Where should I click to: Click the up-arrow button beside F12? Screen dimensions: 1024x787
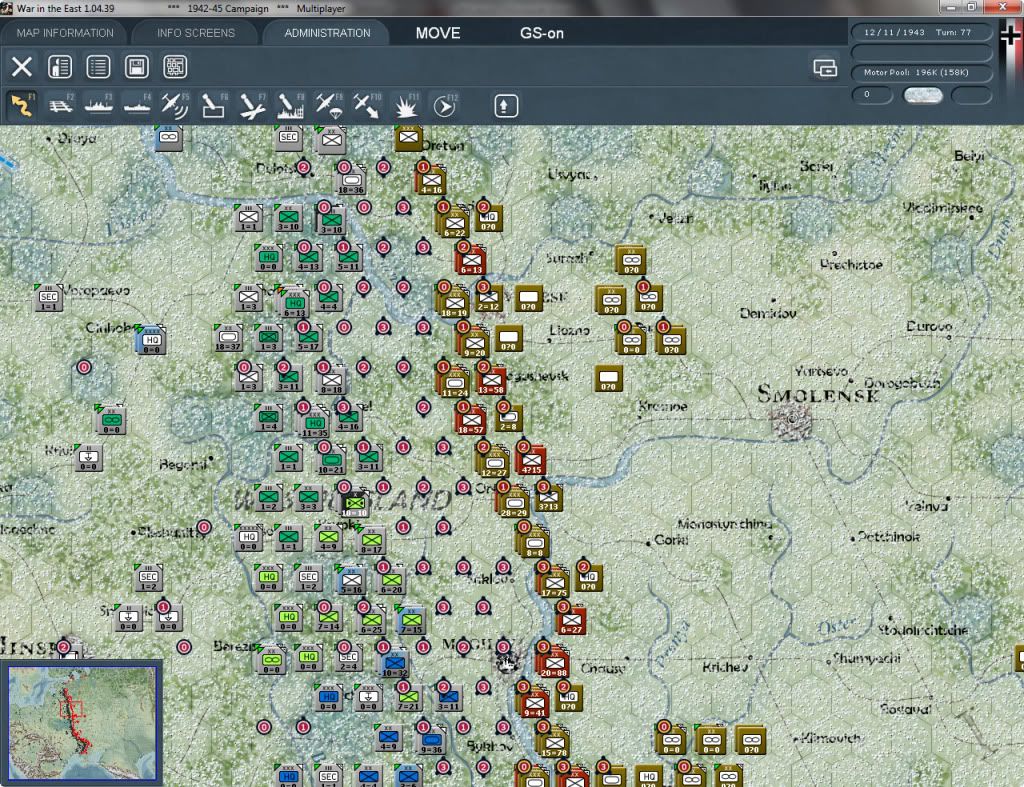click(506, 106)
